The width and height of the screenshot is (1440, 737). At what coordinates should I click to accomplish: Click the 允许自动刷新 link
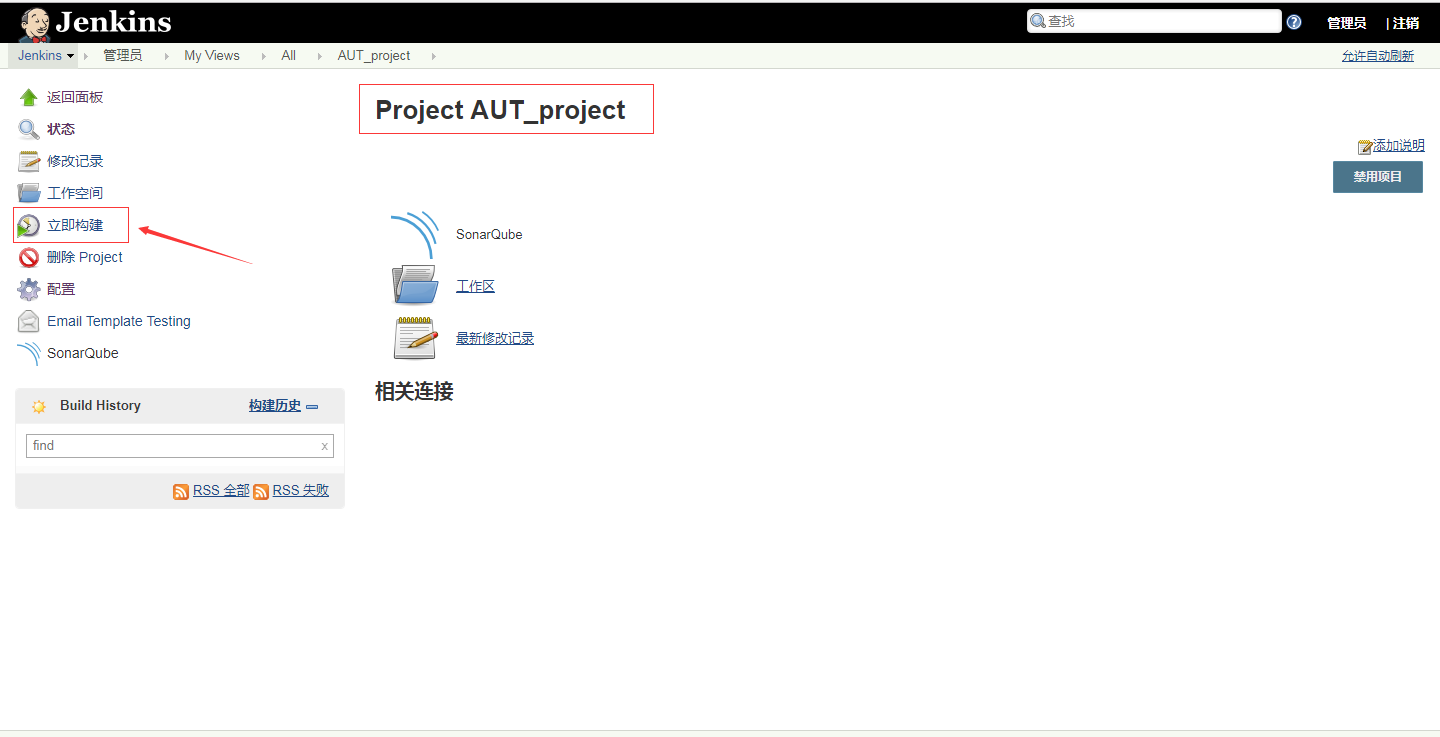click(1378, 56)
